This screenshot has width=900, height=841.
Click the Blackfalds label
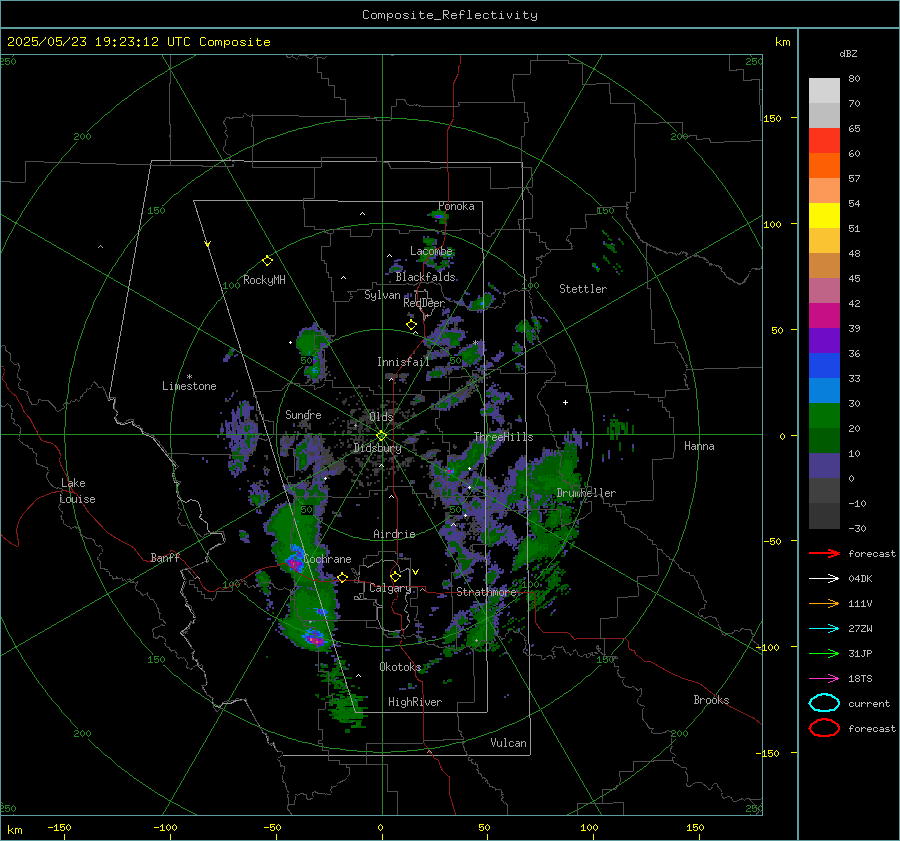coord(425,277)
